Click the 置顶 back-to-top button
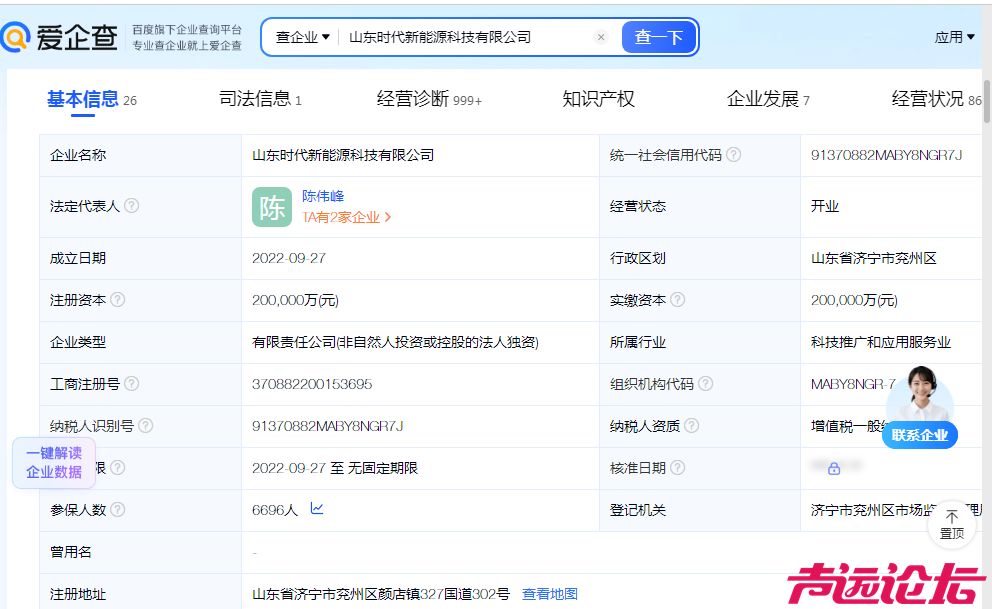The height and width of the screenshot is (609, 992). coord(952,524)
